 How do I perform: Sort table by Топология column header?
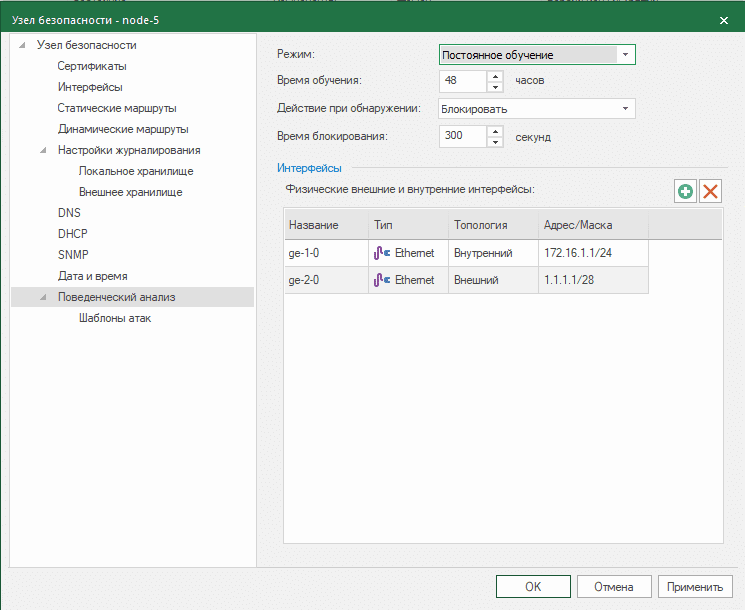coord(481,225)
